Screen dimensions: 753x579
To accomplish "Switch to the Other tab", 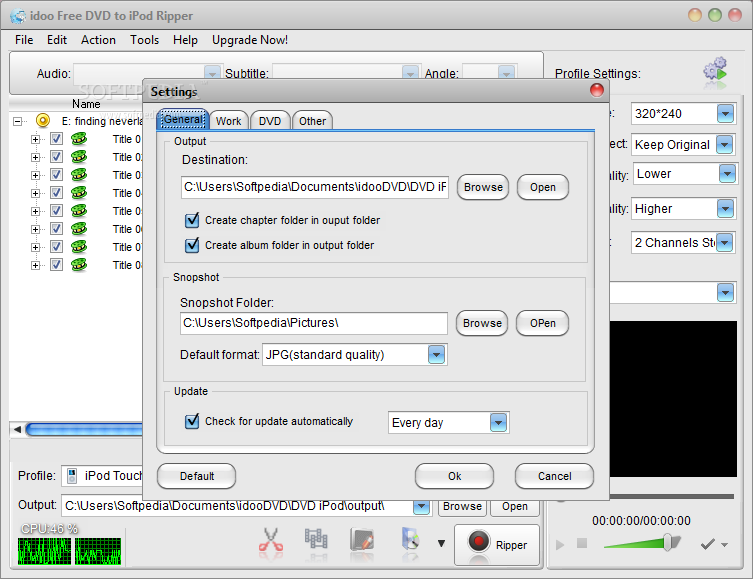I will tap(312, 121).
